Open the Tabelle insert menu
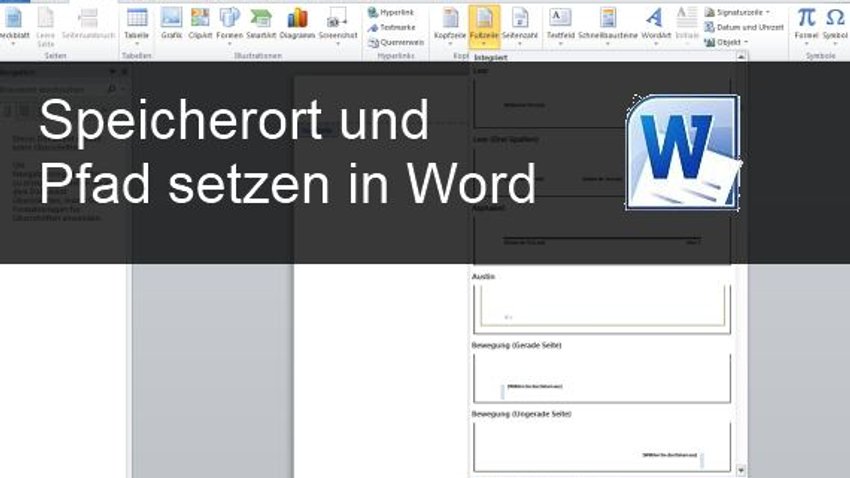Screen dimensions: 850x478 [x=137, y=25]
